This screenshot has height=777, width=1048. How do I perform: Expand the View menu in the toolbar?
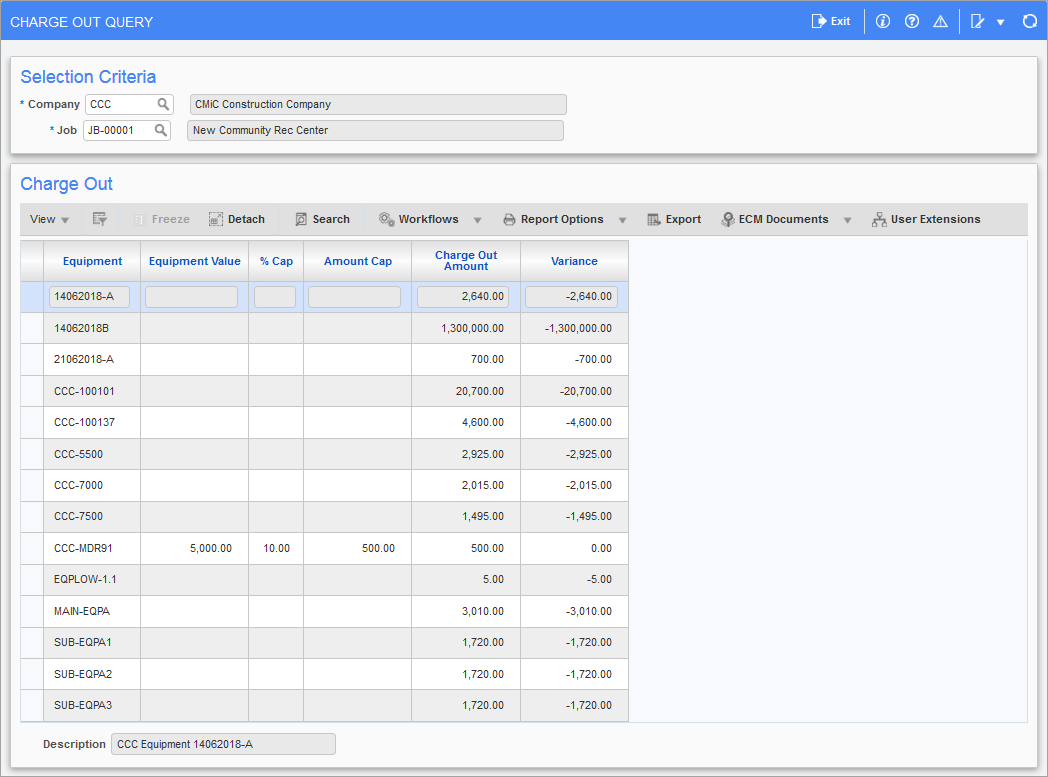(48, 219)
